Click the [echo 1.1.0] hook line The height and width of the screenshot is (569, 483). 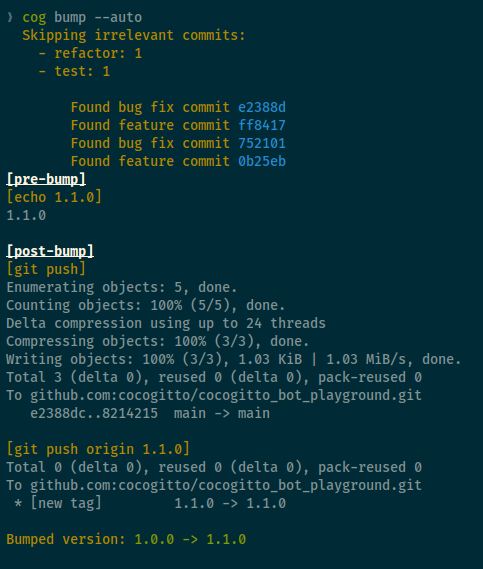(54, 197)
